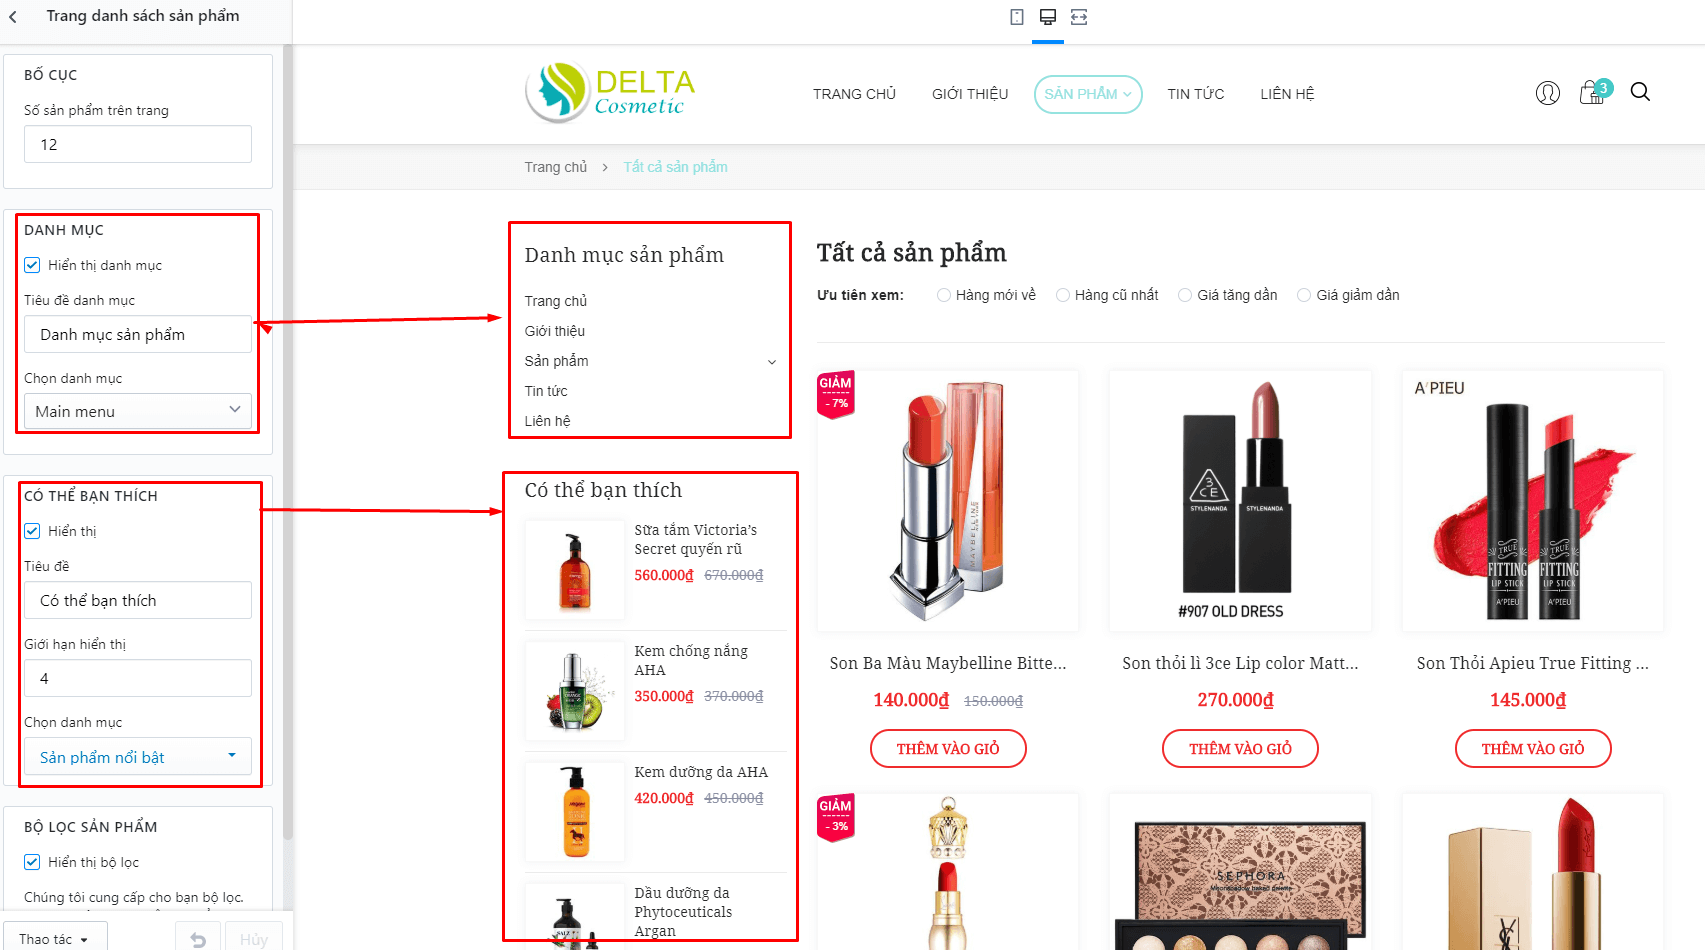Add Son Ba Màu Maybelline to cart
Viewport: 1705px width, 950px height.
point(948,749)
